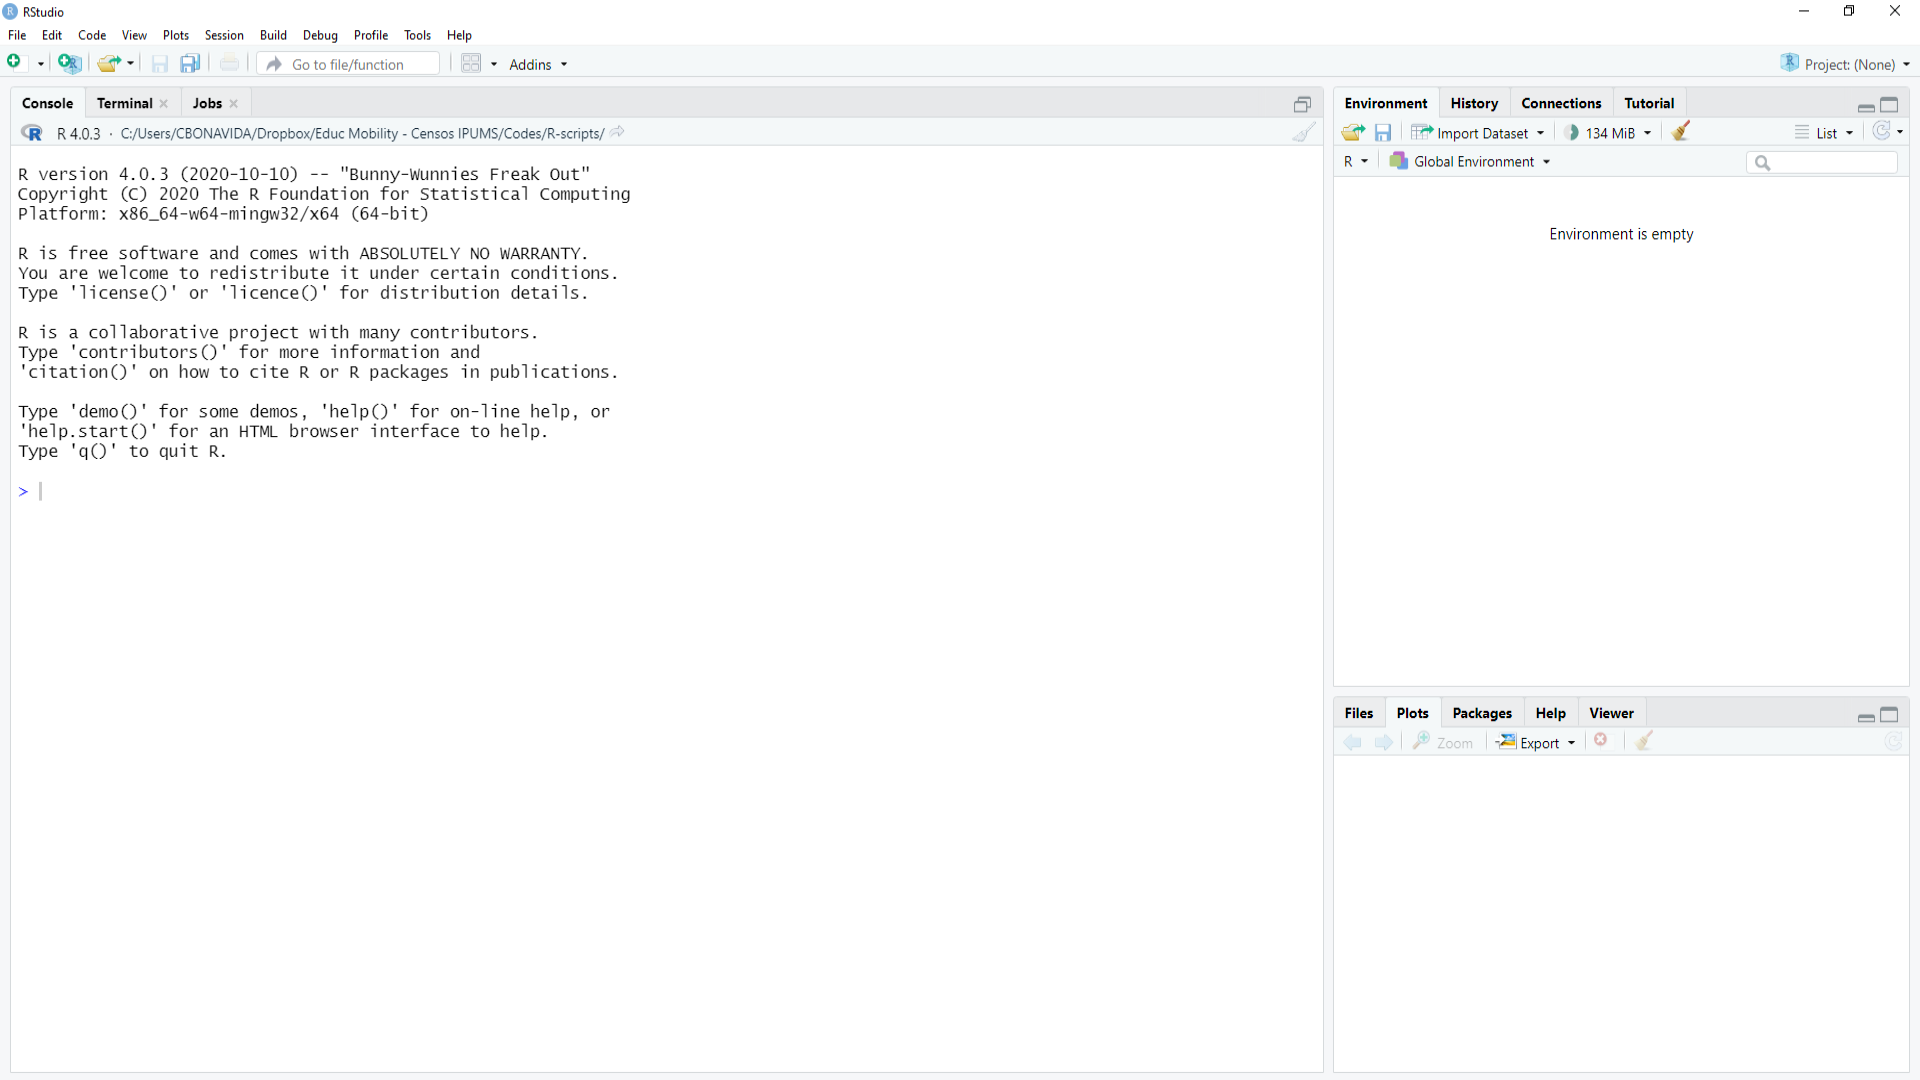
Task: Click the load workspace folder icon
Action: coord(1353,133)
